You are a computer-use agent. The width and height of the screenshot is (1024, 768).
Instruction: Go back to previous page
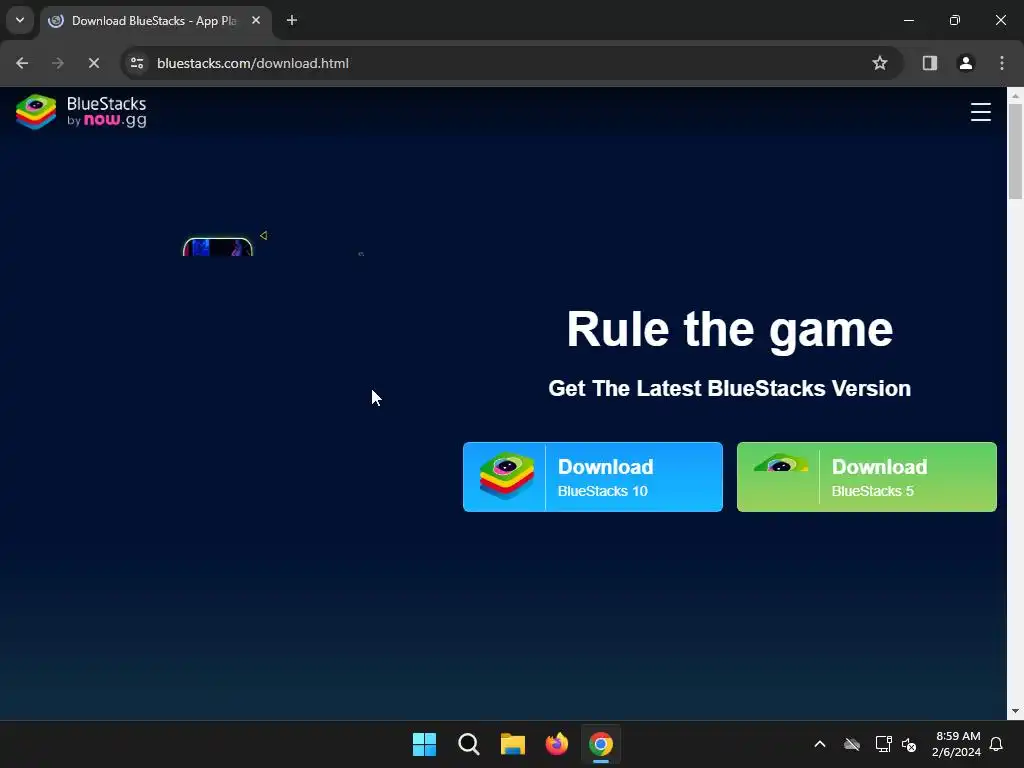tap(22, 63)
